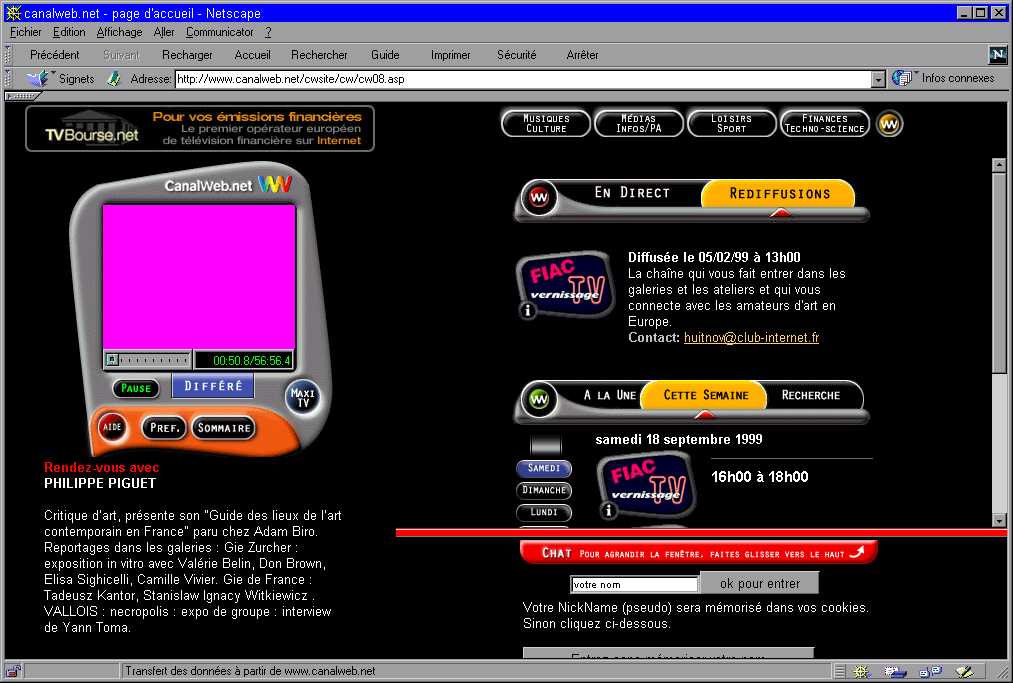Collapse the personal toolbar handle
1013x683 pixels.
point(21,96)
